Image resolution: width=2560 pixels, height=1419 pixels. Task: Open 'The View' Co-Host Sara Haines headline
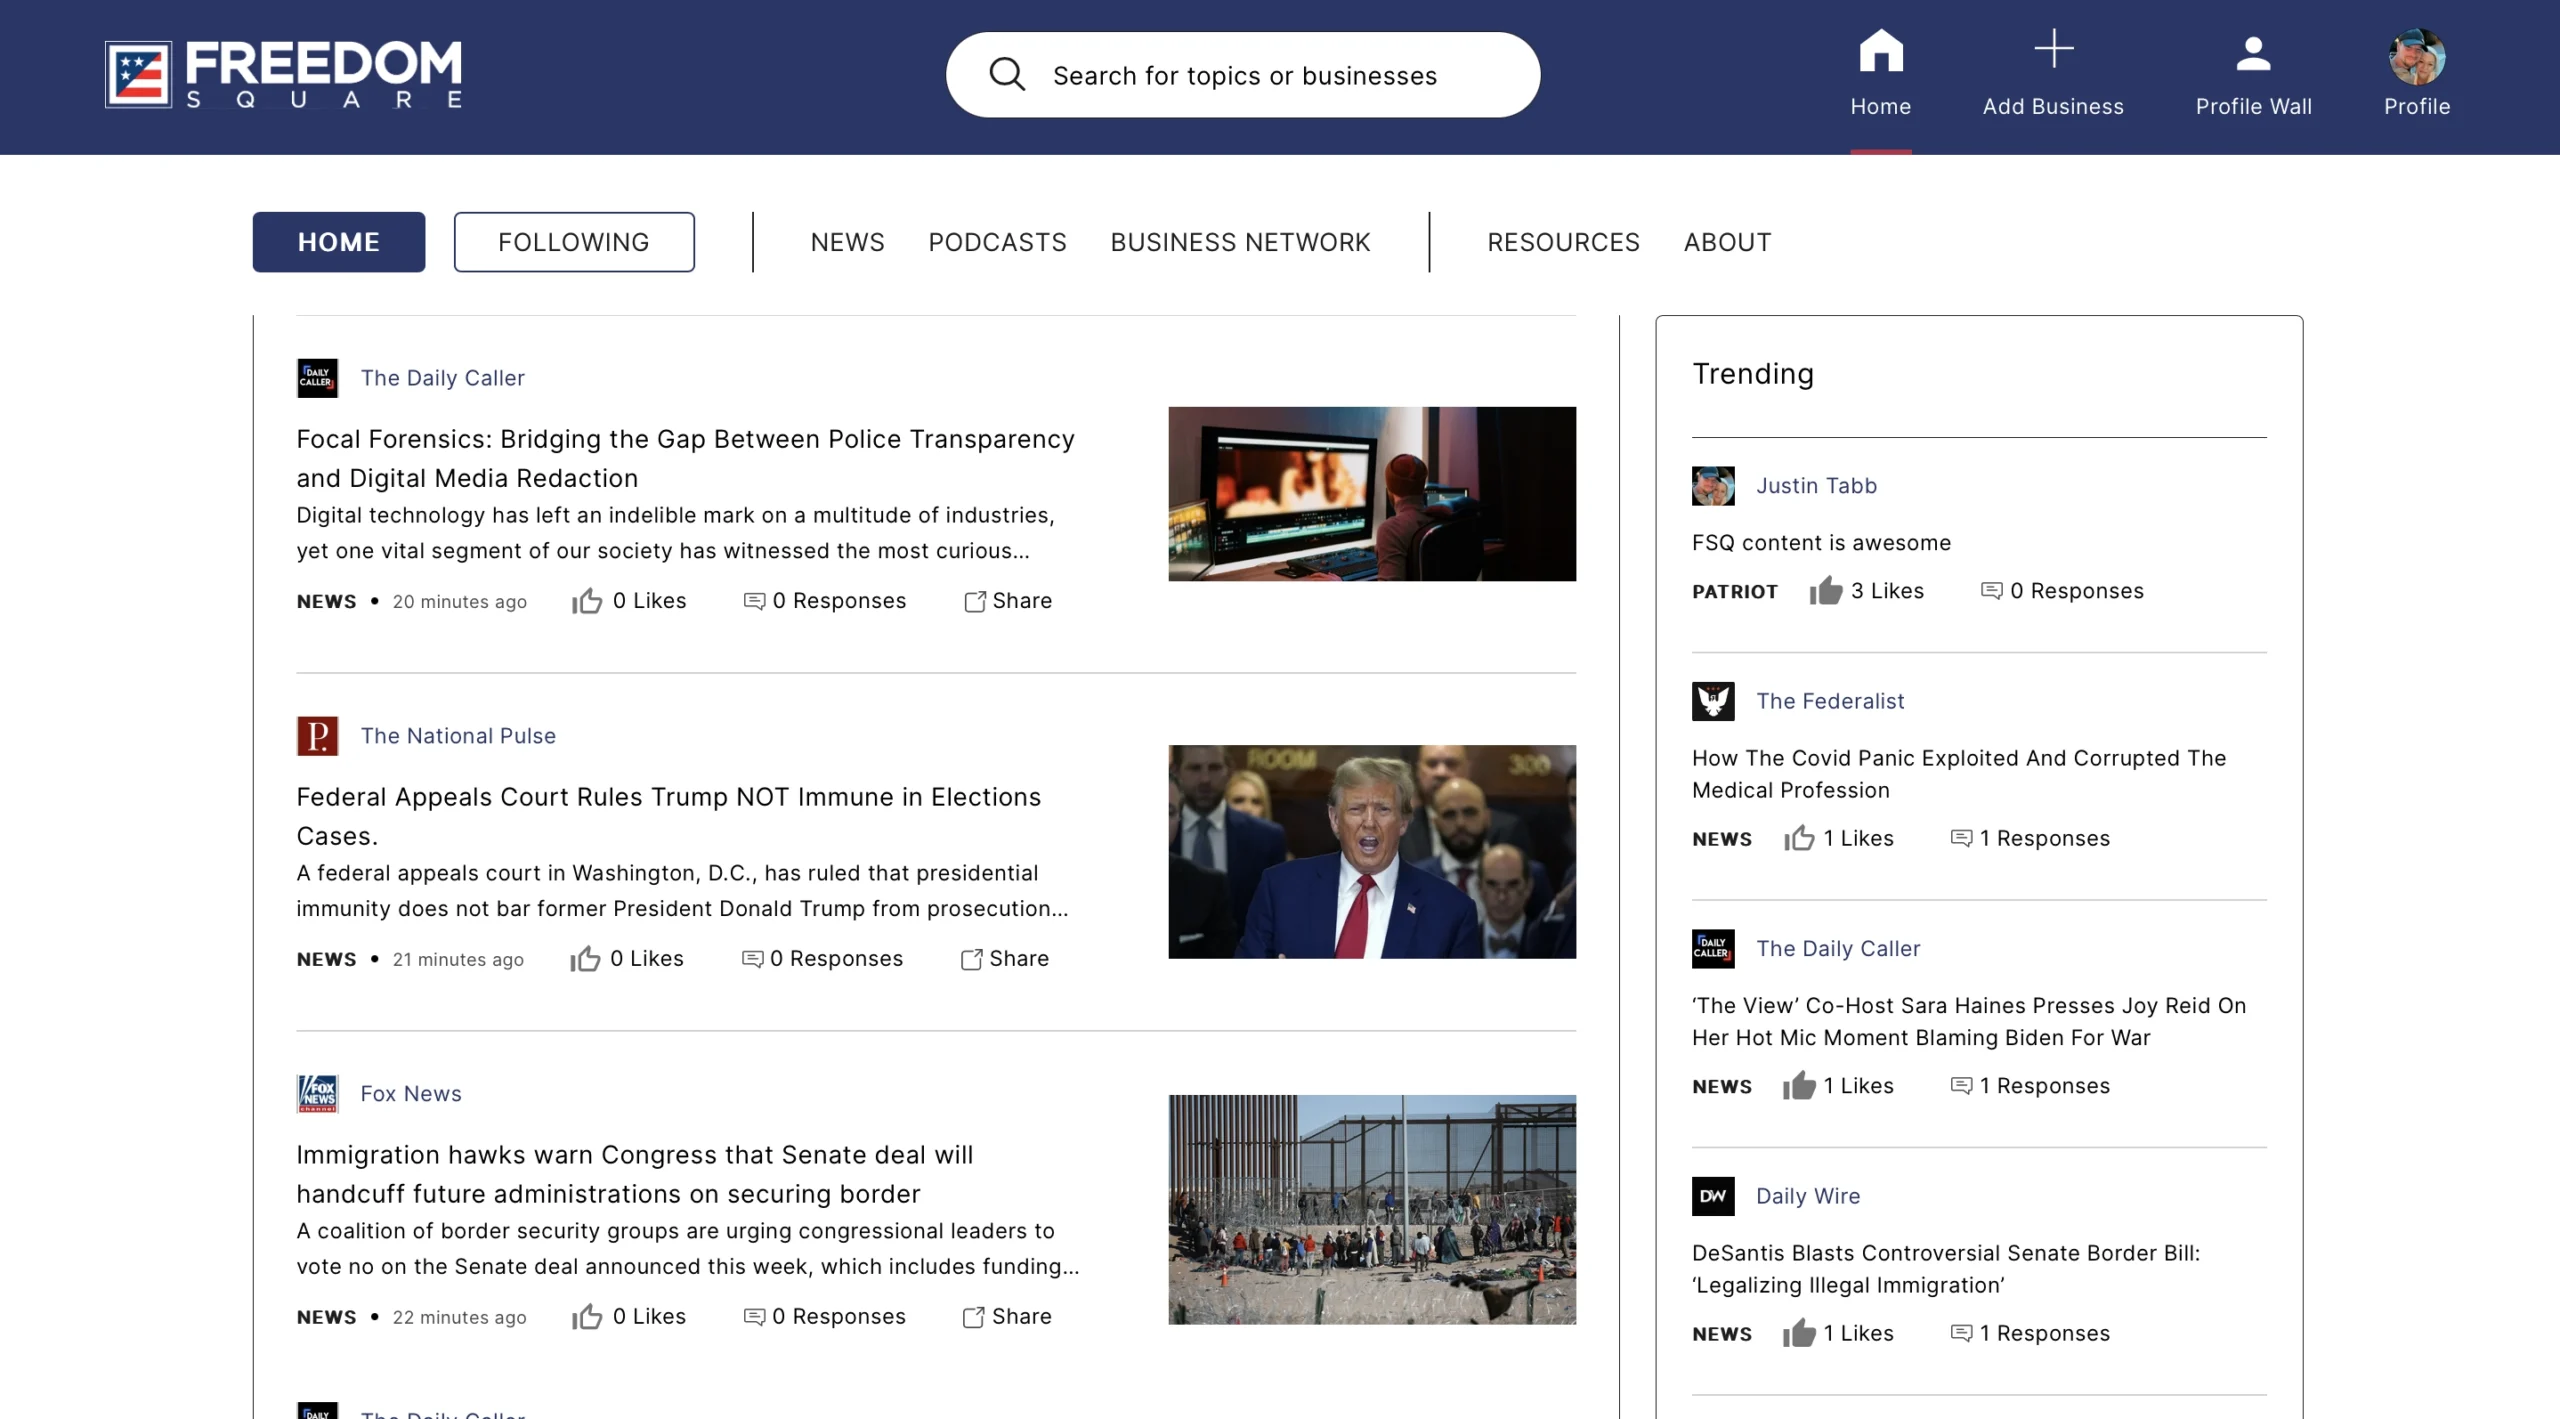point(1969,1022)
